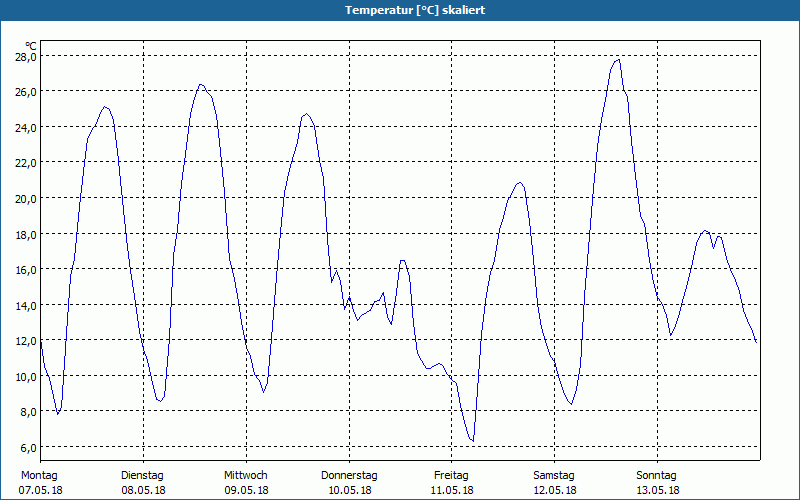Click the Freitag day label
This screenshot has height=500, width=800.
[x=451, y=476]
